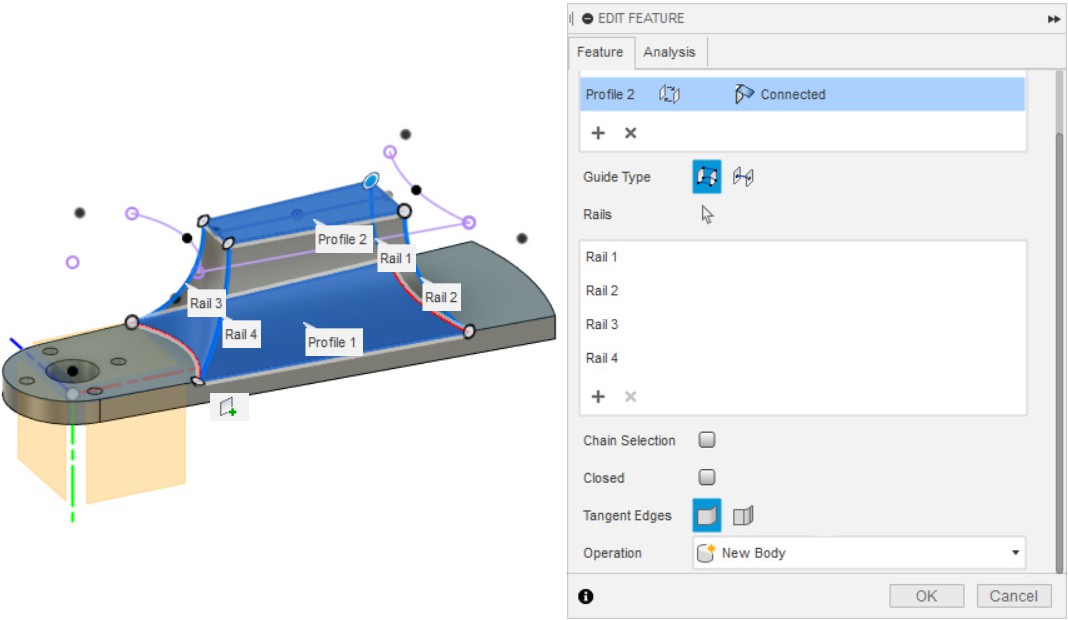This screenshot has height=620, width=1068.
Task: Toggle the Closed checkbox
Action: 707,478
